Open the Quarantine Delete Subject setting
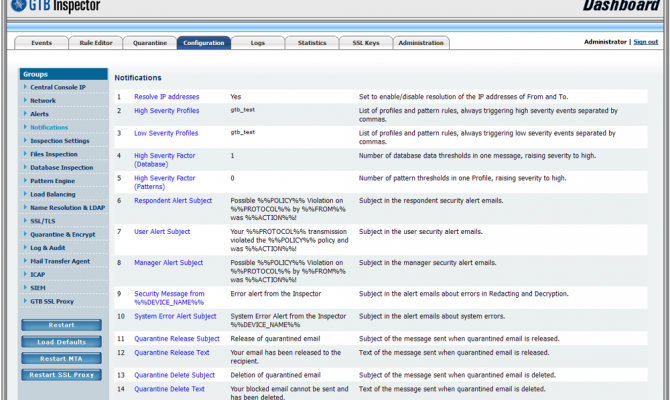Viewport: 670px width, 400px height. [x=174, y=375]
